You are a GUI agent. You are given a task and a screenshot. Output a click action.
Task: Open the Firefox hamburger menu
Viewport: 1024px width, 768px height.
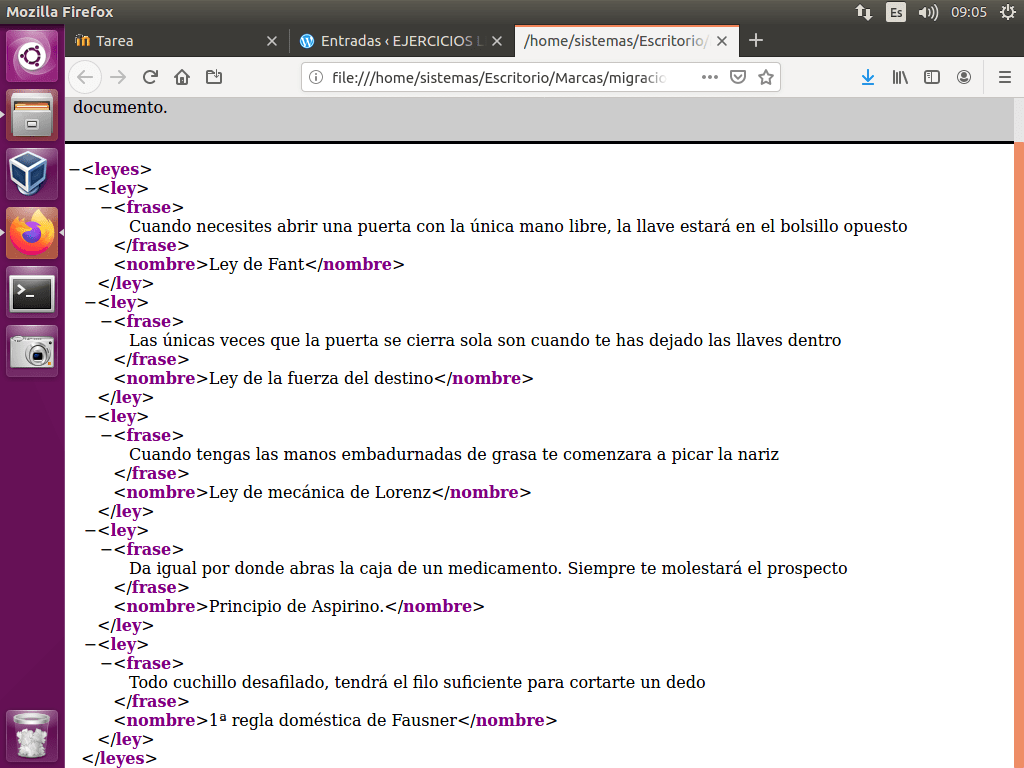coord(1005,77)
